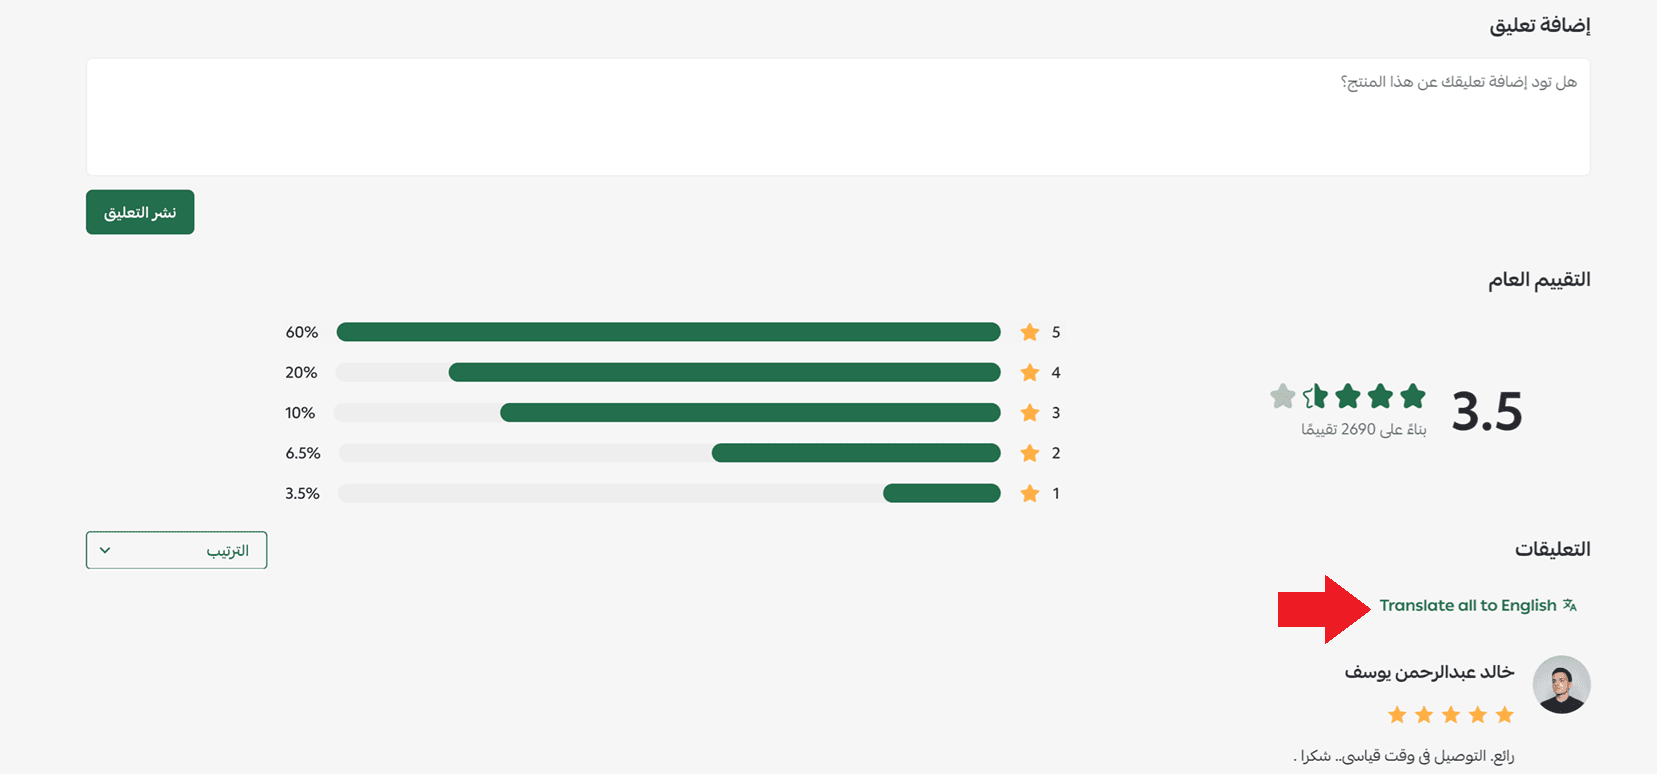Click the reviewer name خالد عبدالرحمن يوسف

tap(1429, 672)
